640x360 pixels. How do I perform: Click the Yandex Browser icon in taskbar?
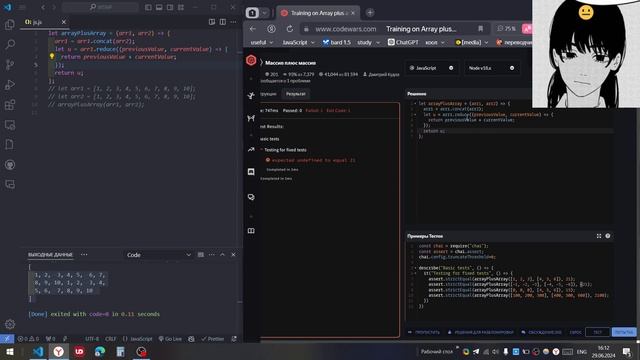pos(58,351)
